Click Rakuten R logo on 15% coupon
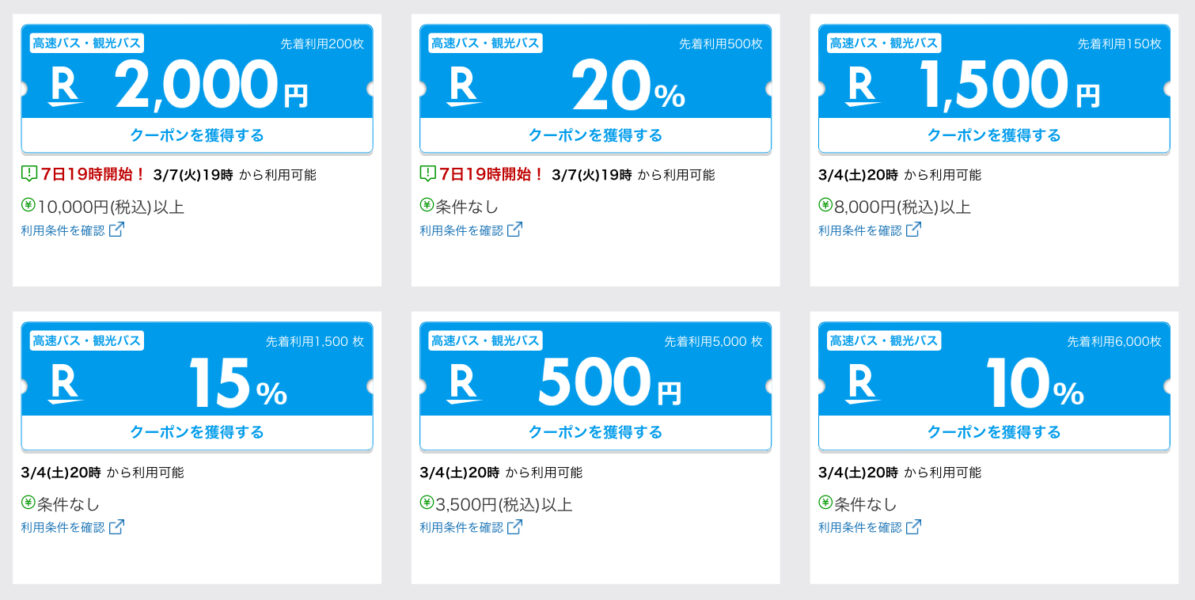This screenshot has width=1195, height=600. point(65,385)
